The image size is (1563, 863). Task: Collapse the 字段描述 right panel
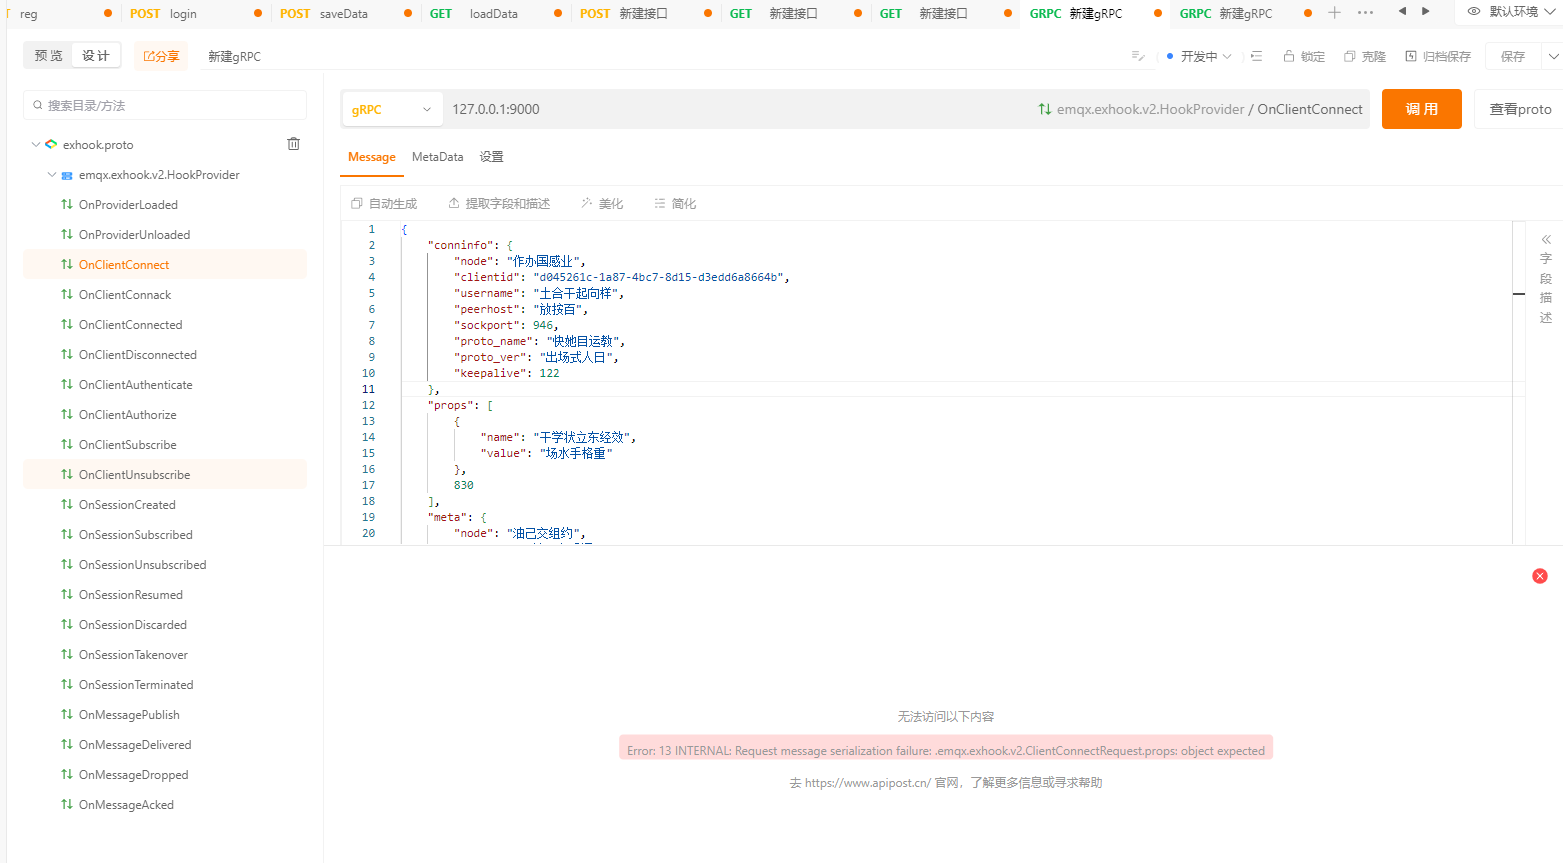(1545, 238)
